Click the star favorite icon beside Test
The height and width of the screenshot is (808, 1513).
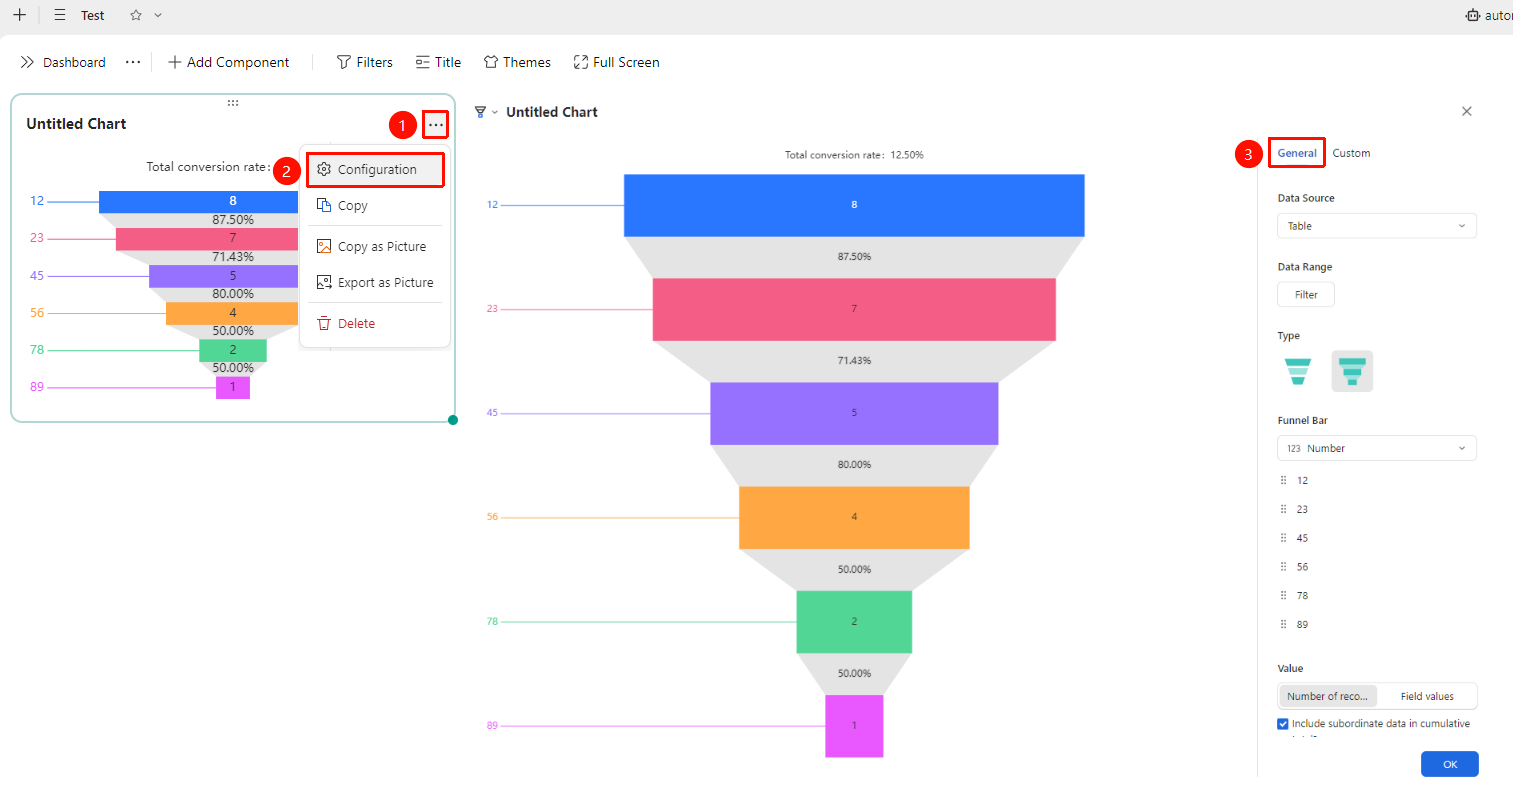[136, 15]
